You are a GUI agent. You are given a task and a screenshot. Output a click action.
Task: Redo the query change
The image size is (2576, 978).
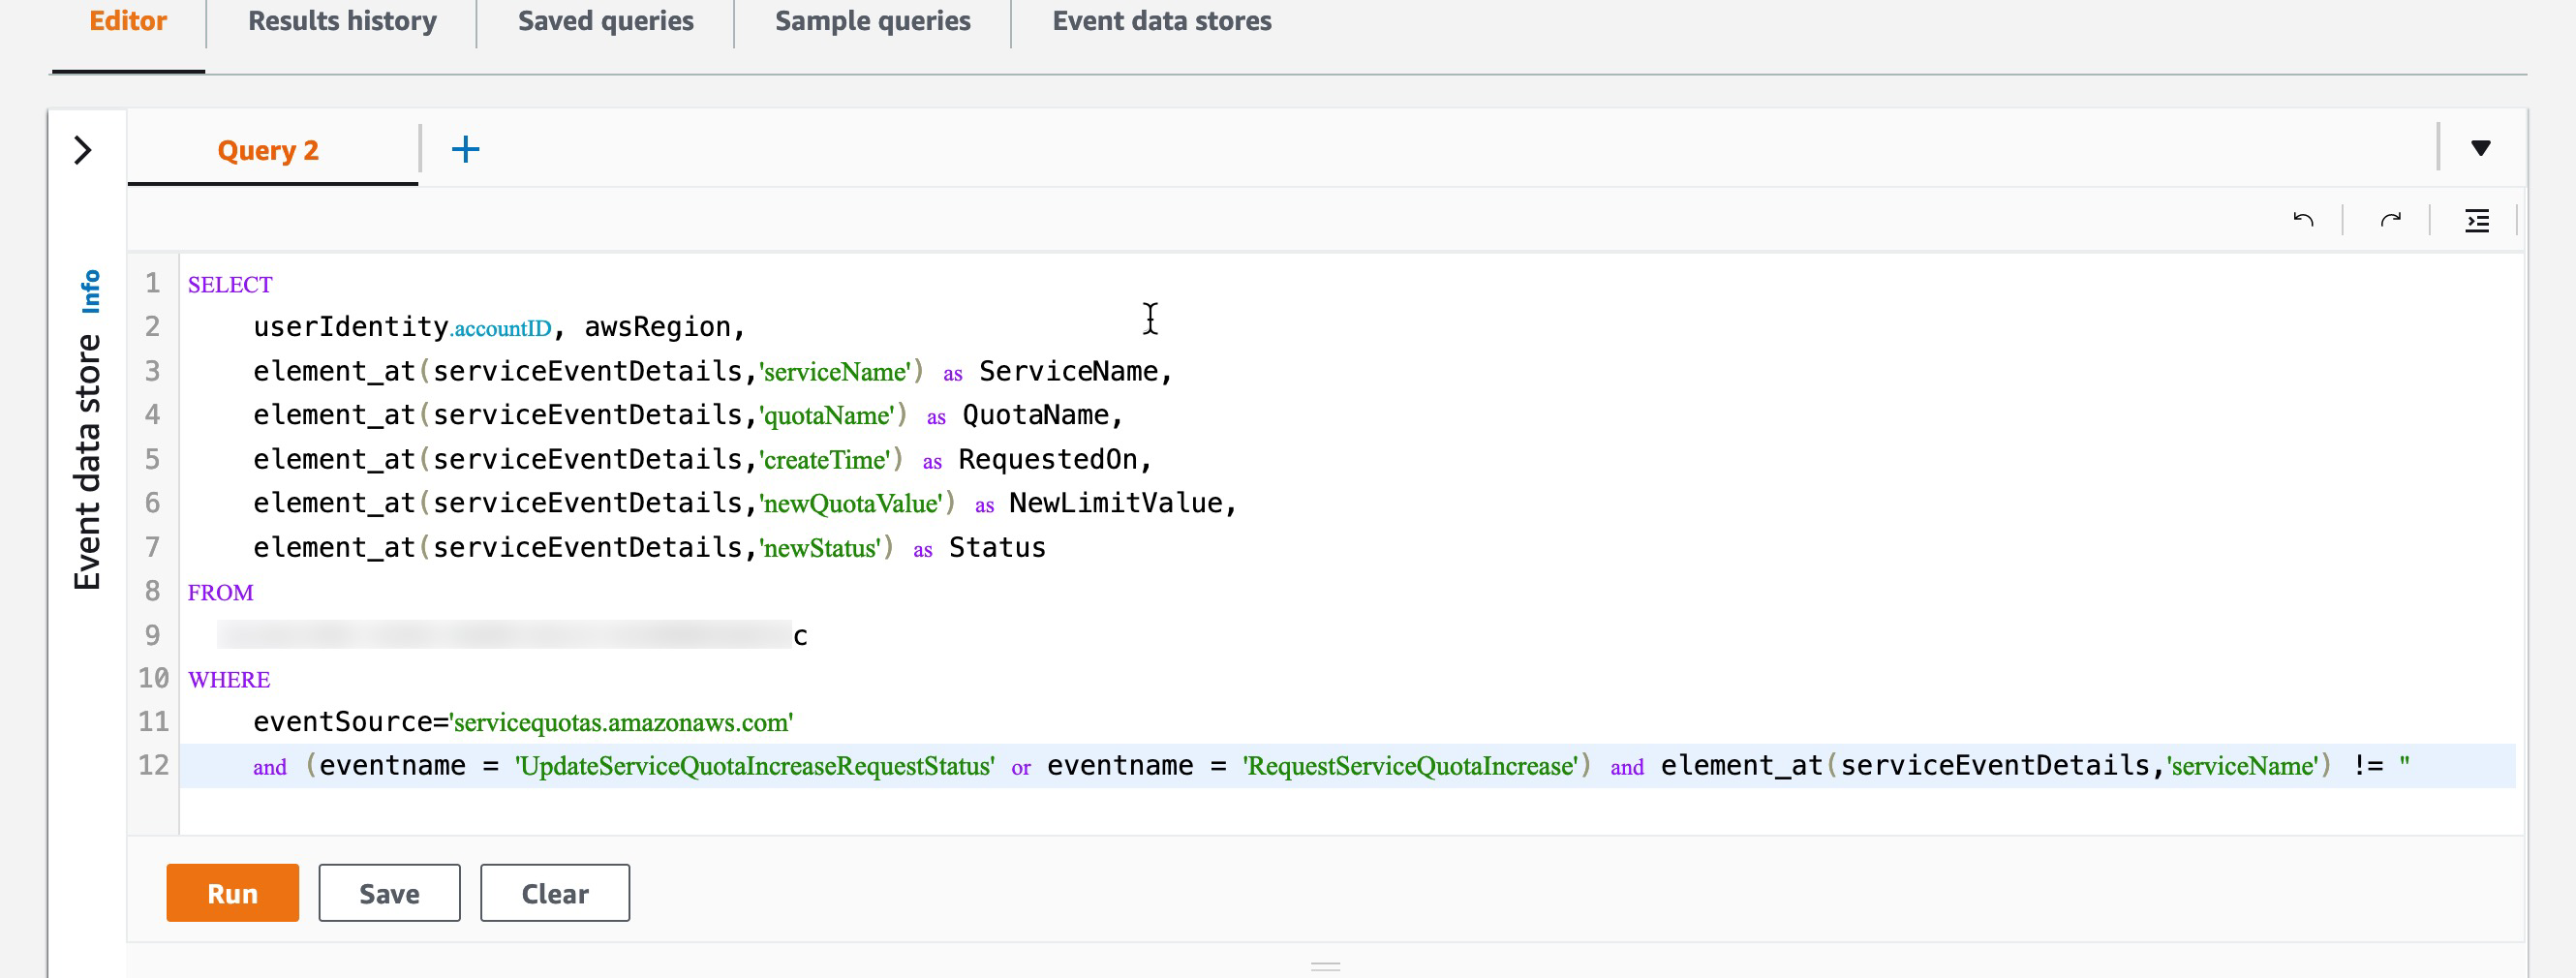[x=2390, y=219]
